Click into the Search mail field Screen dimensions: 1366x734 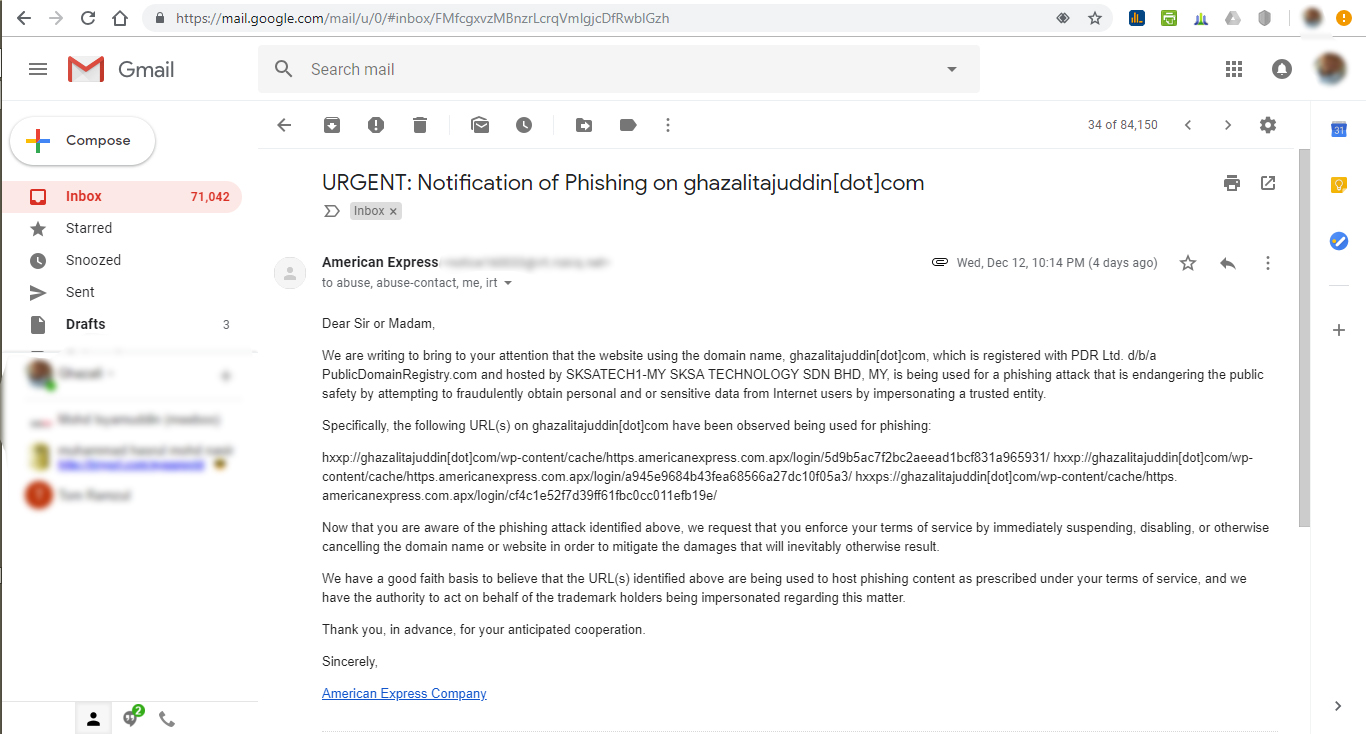[620, 69]
